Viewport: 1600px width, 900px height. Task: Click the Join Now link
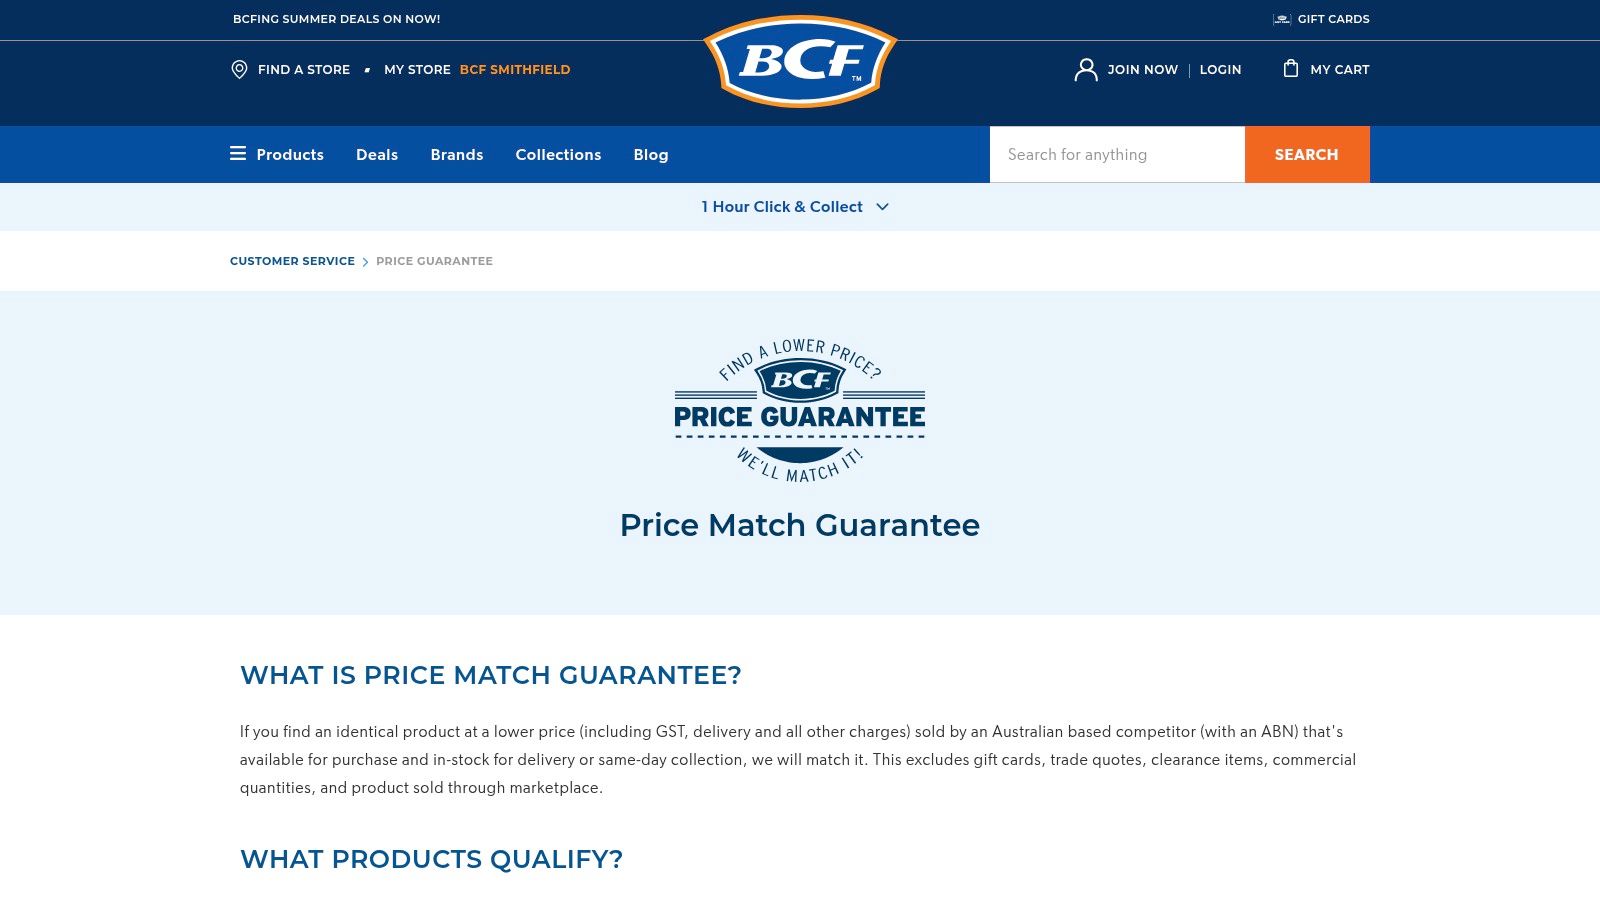(1142, 70)
